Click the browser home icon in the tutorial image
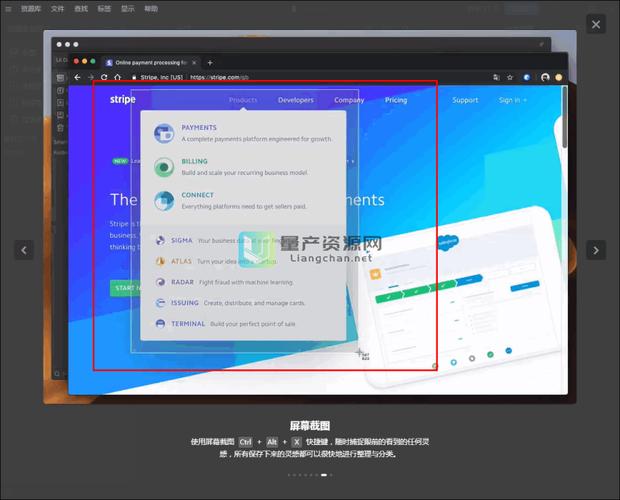 click(117, 77)
